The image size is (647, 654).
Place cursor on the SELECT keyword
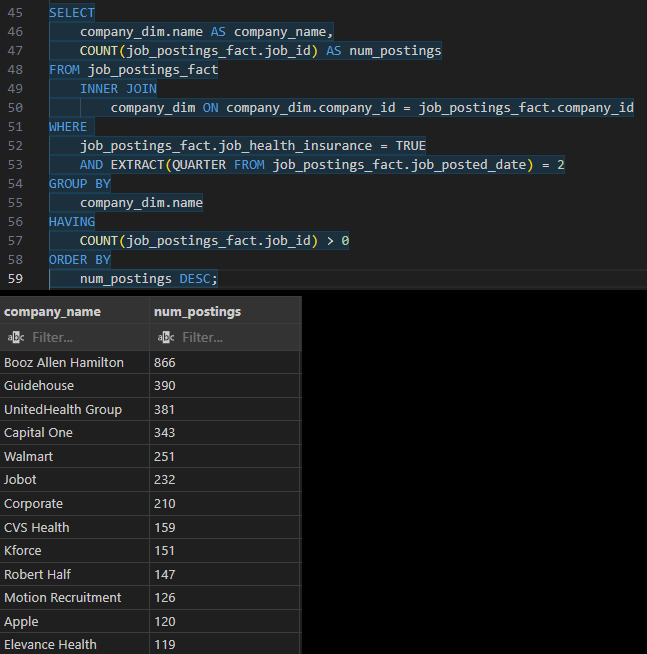[x=72, y=13]
